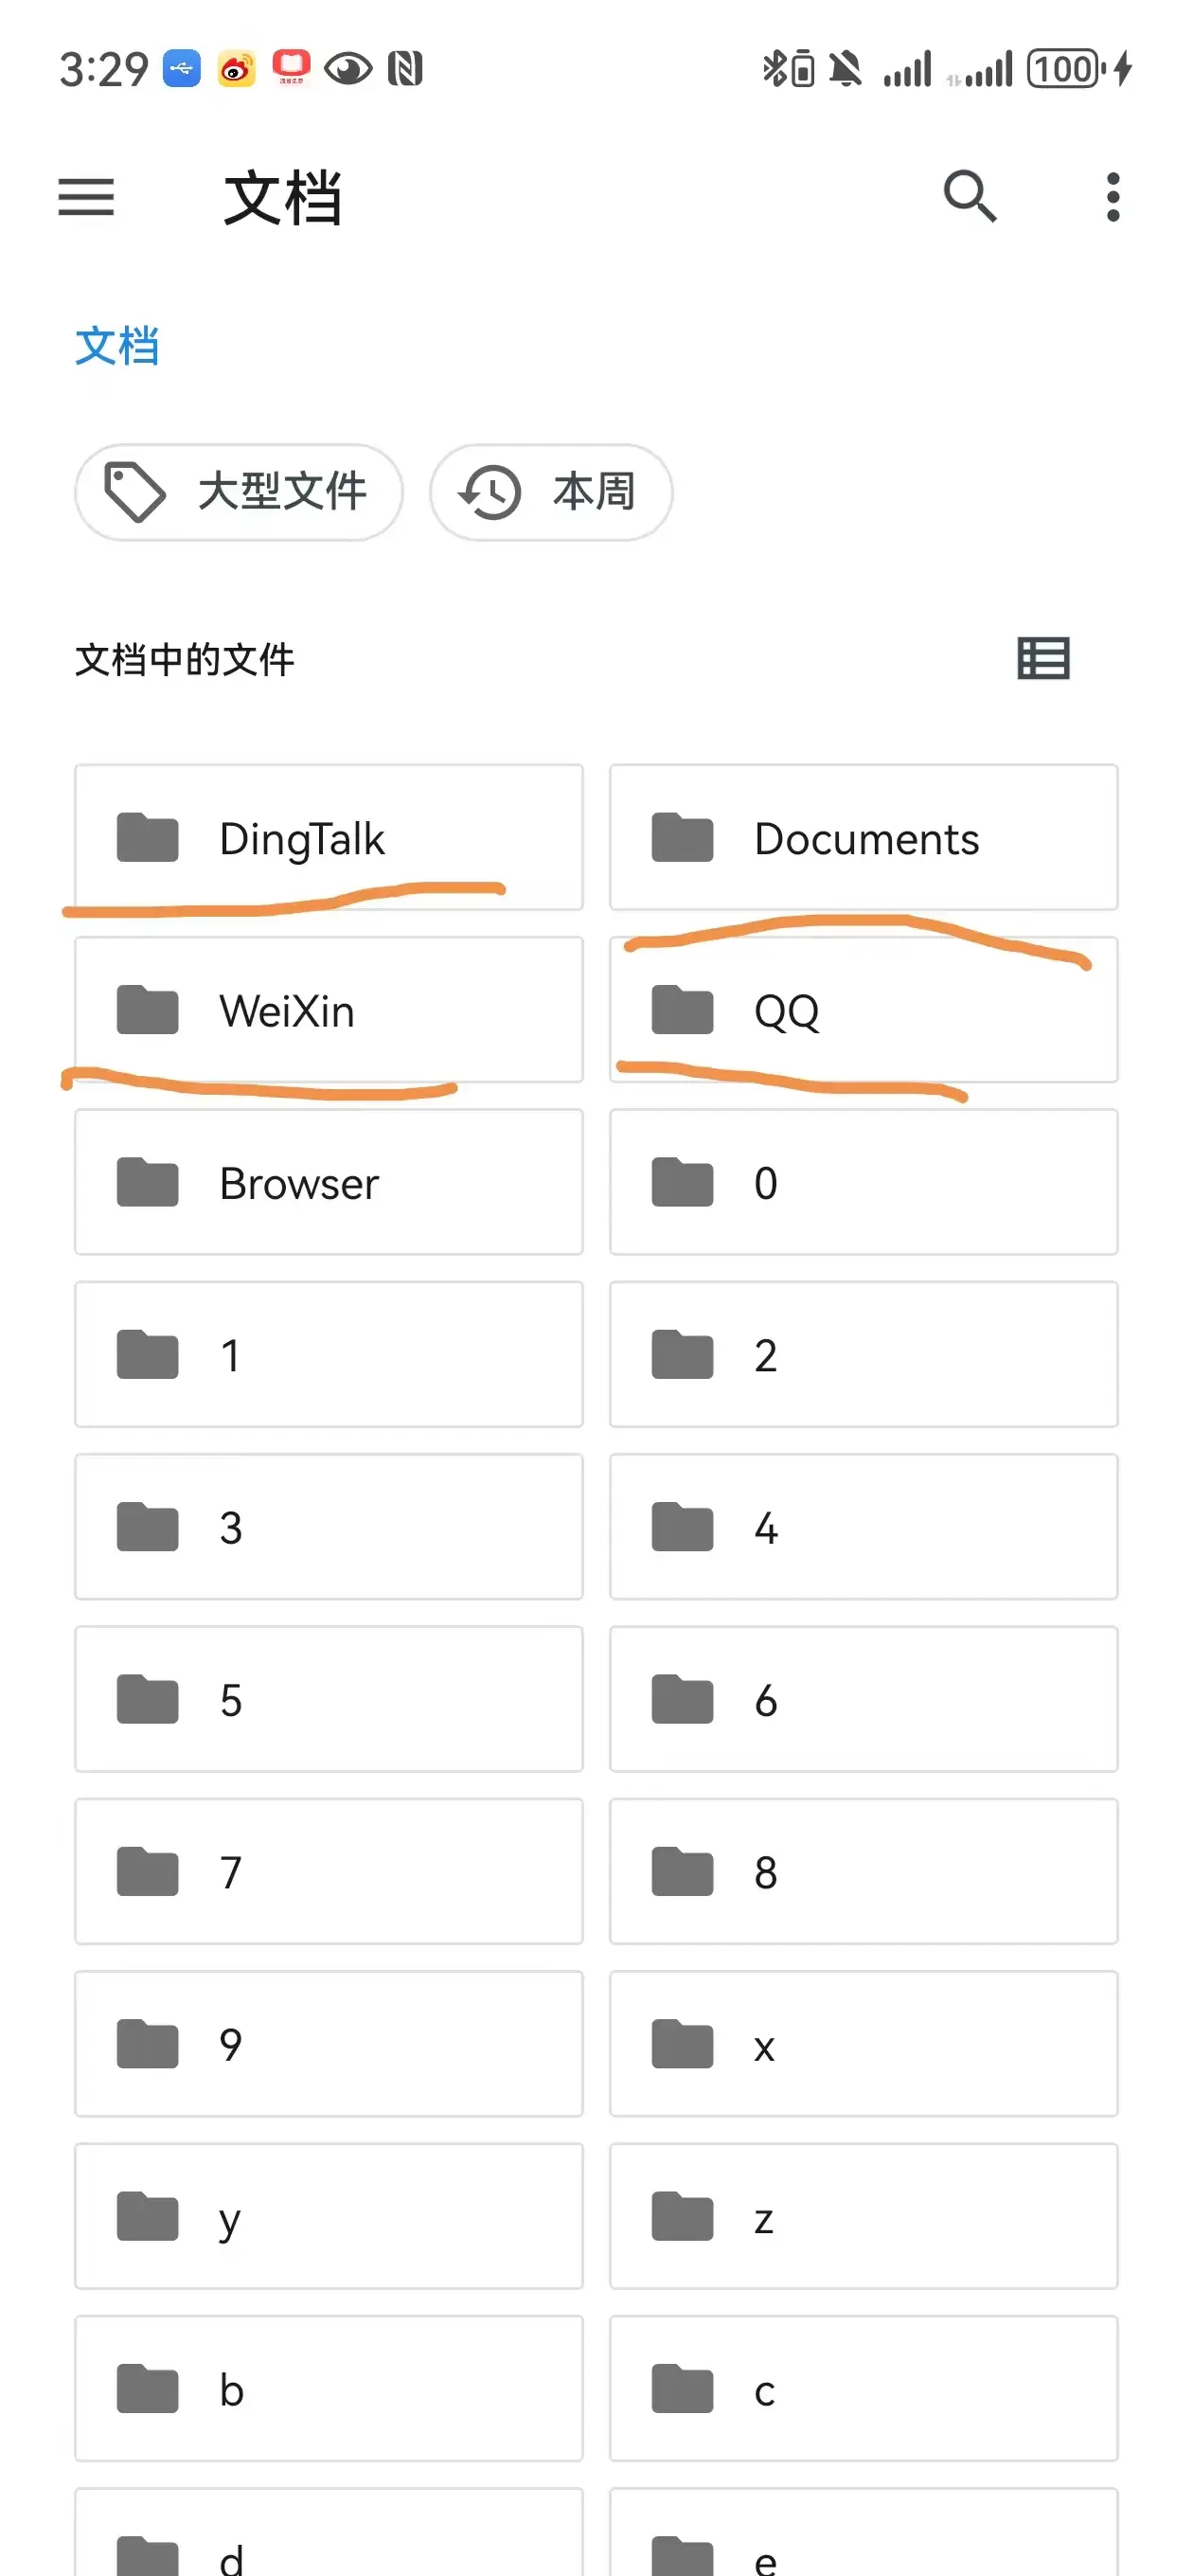Open the Browser folder

click(x=328, y=1182)
